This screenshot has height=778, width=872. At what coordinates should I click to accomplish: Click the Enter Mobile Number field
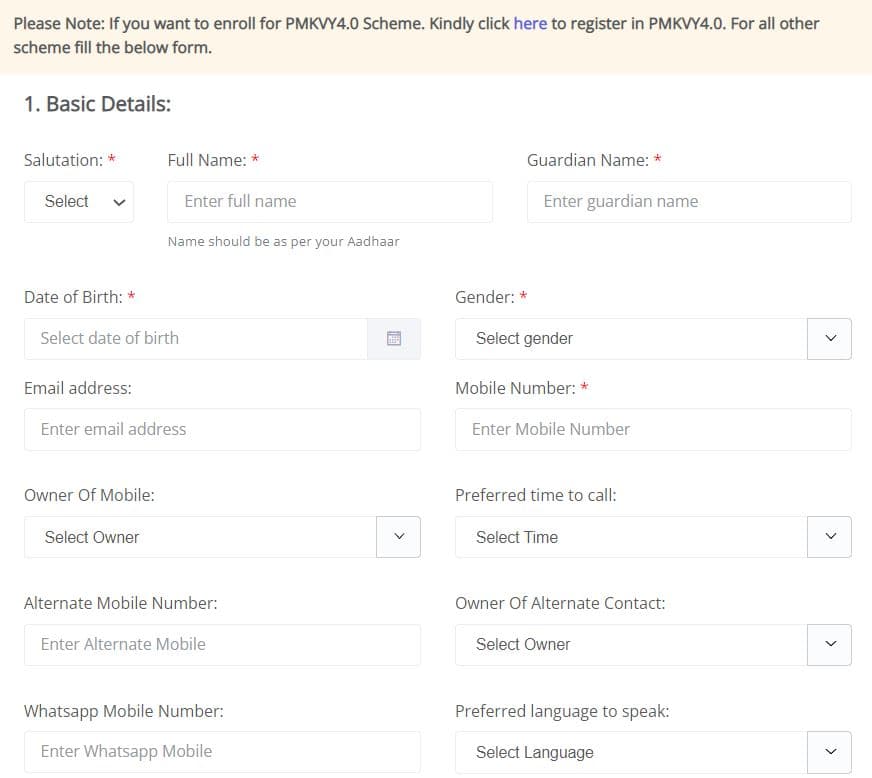coord(653,430)
